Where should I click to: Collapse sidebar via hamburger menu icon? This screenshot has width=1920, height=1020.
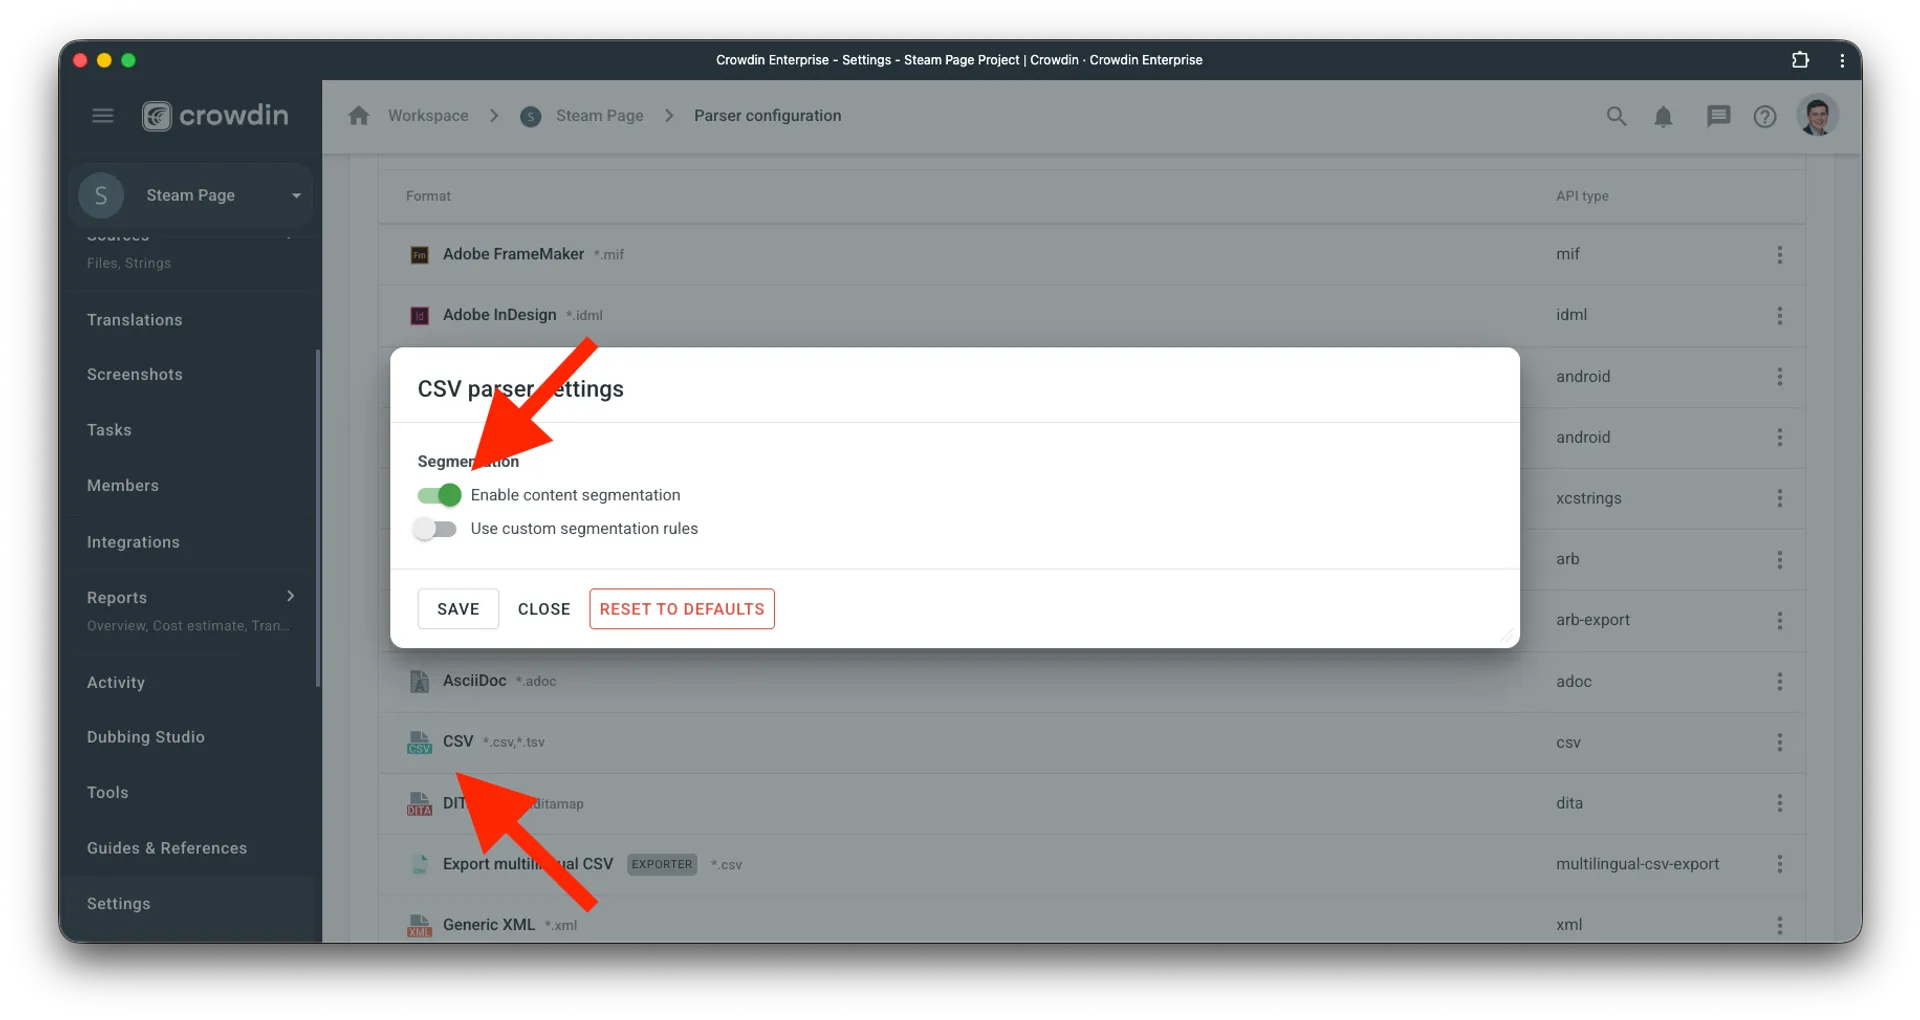pyautogui.click(x=102, y=115)
